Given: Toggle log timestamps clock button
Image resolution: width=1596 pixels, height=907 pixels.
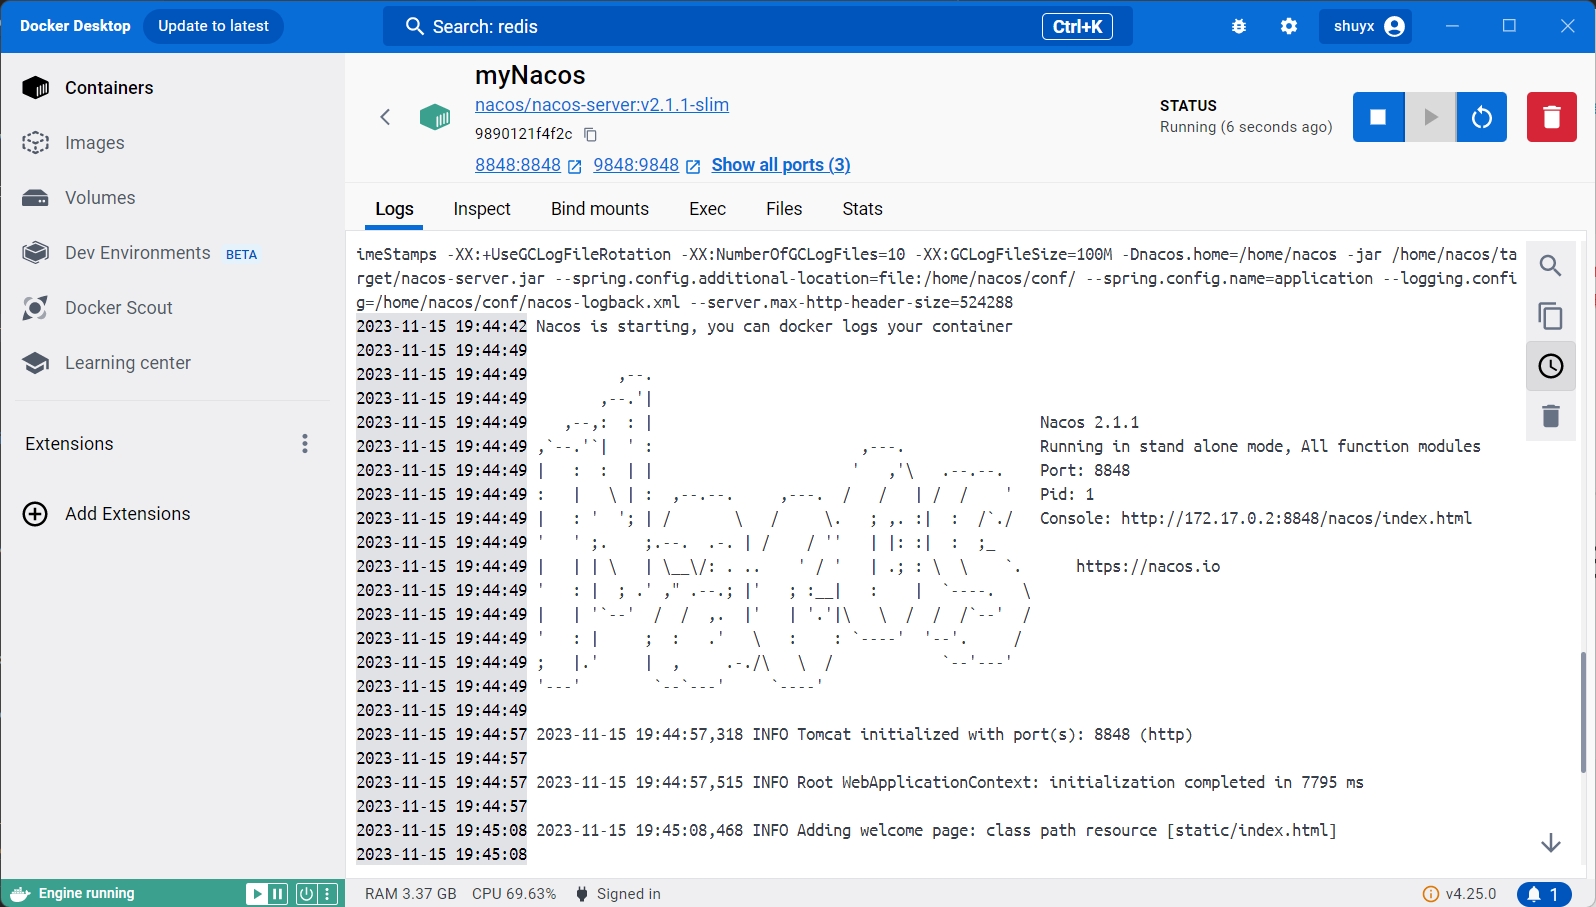Looking at the screenshot, I should (x=1550, y=366).
